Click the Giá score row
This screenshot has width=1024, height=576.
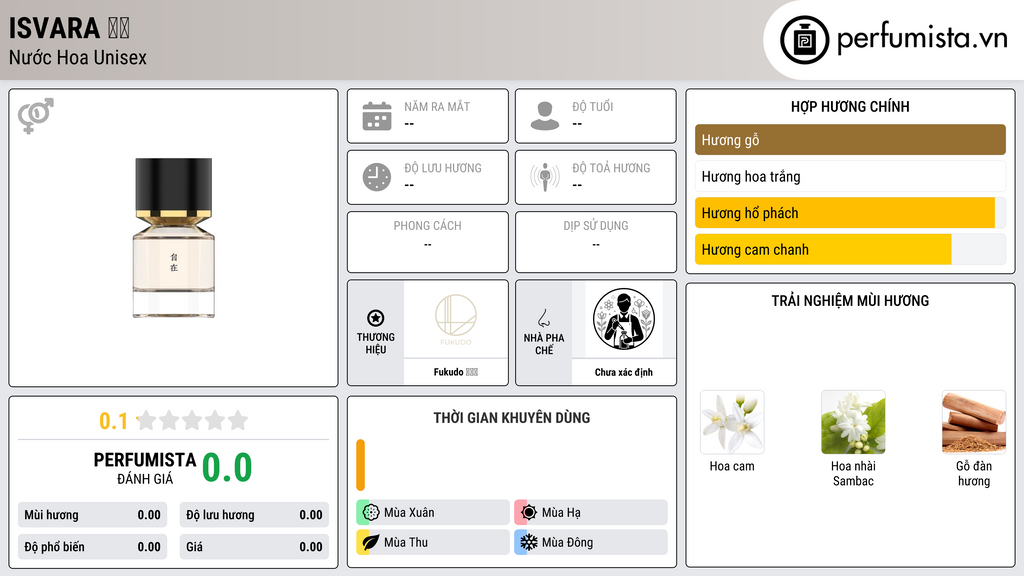[254, 547]
